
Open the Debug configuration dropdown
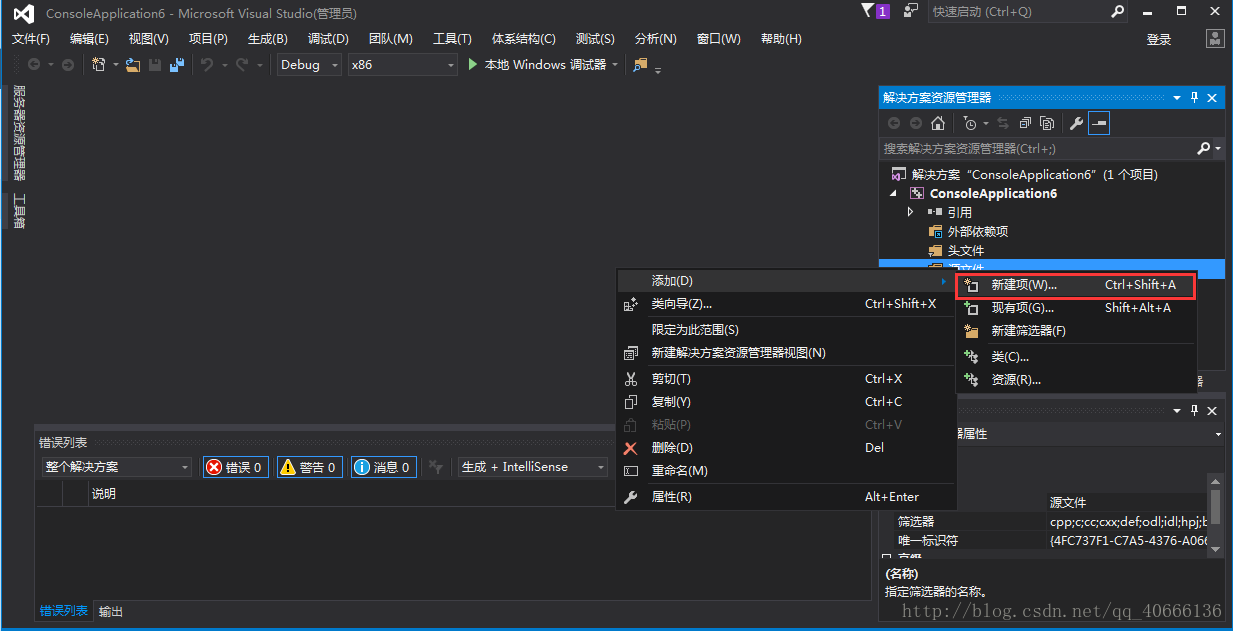tap(309, 65)
